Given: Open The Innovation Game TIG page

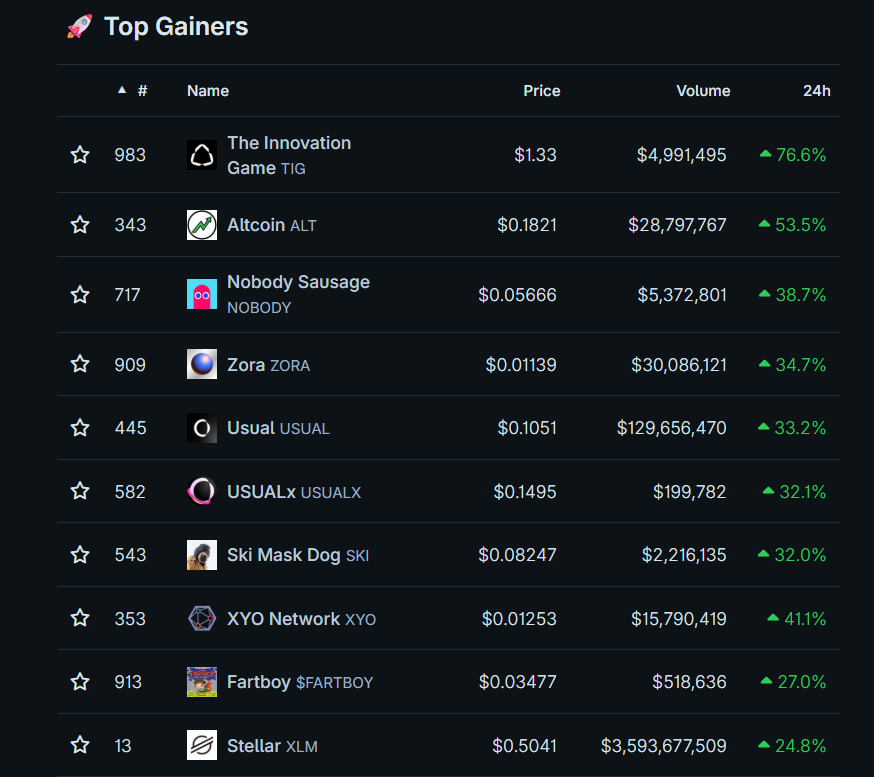Looking at the screenshot, I should pyautogui.click(x=289, y=155).
